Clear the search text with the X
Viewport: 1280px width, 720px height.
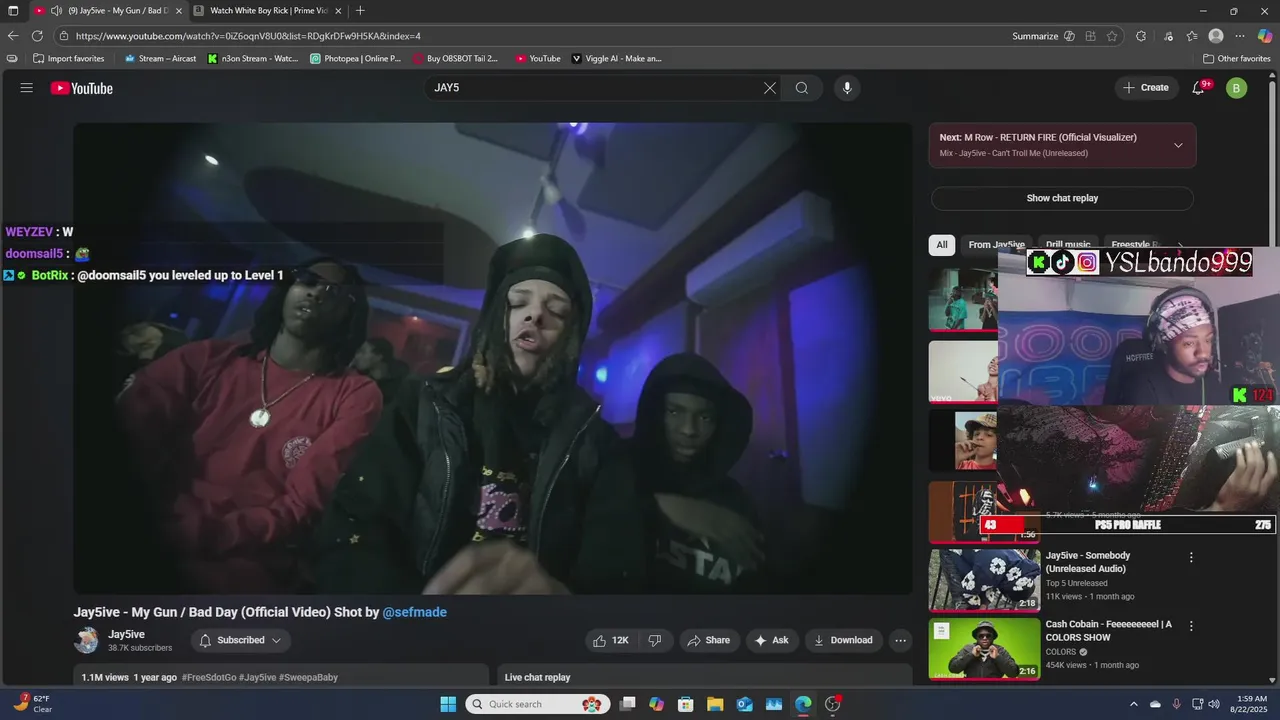point(770,88)
